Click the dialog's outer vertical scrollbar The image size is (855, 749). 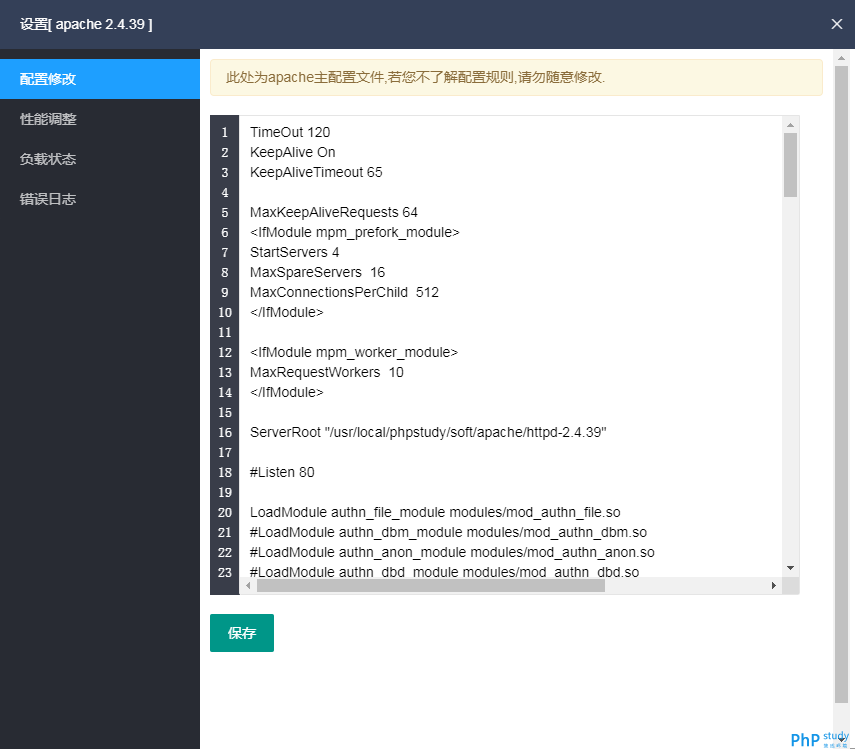(841, 380)
